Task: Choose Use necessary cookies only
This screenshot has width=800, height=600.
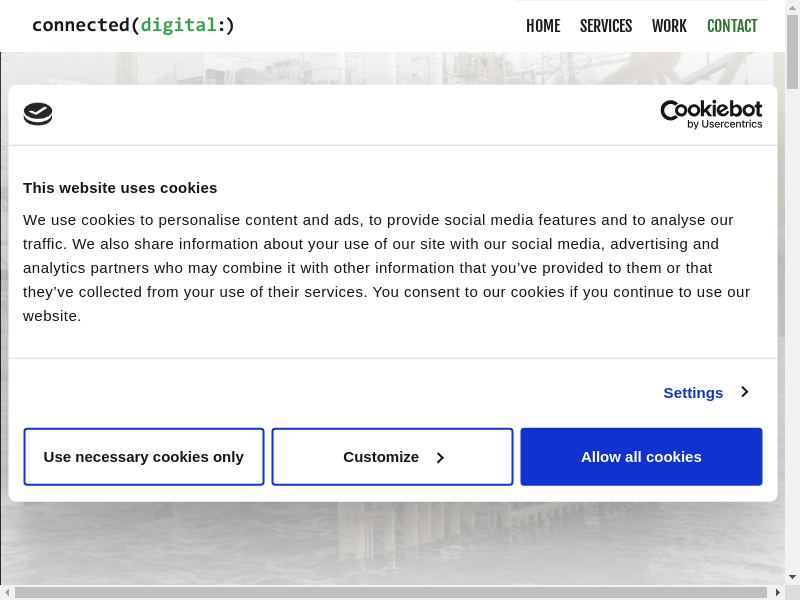Action: (144, 457)
